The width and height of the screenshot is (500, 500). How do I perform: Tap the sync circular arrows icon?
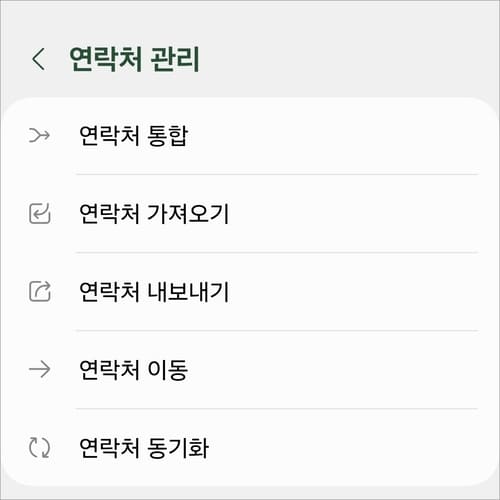tap(39, 447)
